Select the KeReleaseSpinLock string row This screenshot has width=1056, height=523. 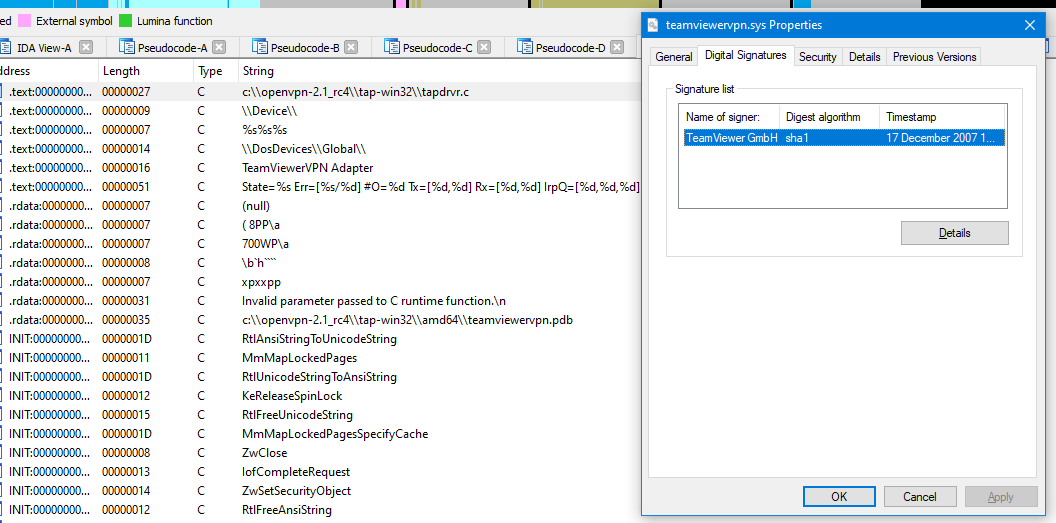coord(320,395)
